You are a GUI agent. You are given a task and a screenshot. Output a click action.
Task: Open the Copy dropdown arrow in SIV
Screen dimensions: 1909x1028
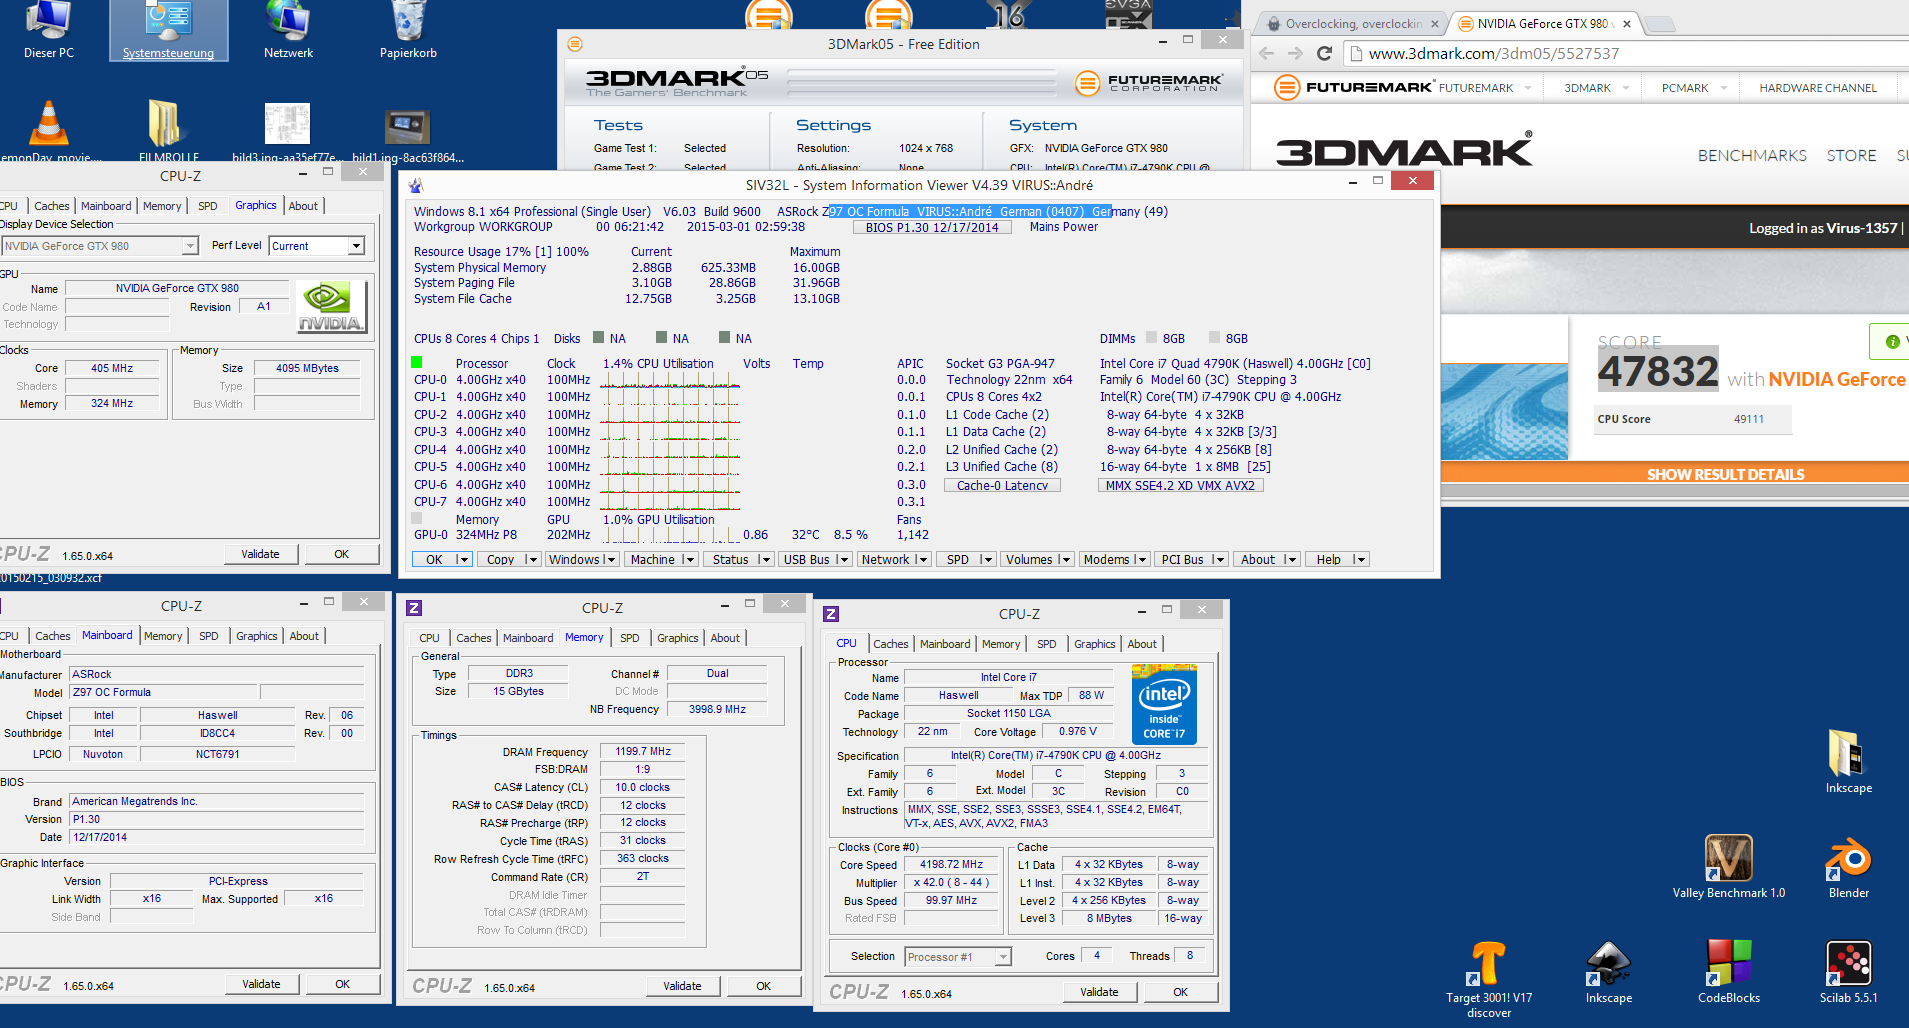[531, 559]
